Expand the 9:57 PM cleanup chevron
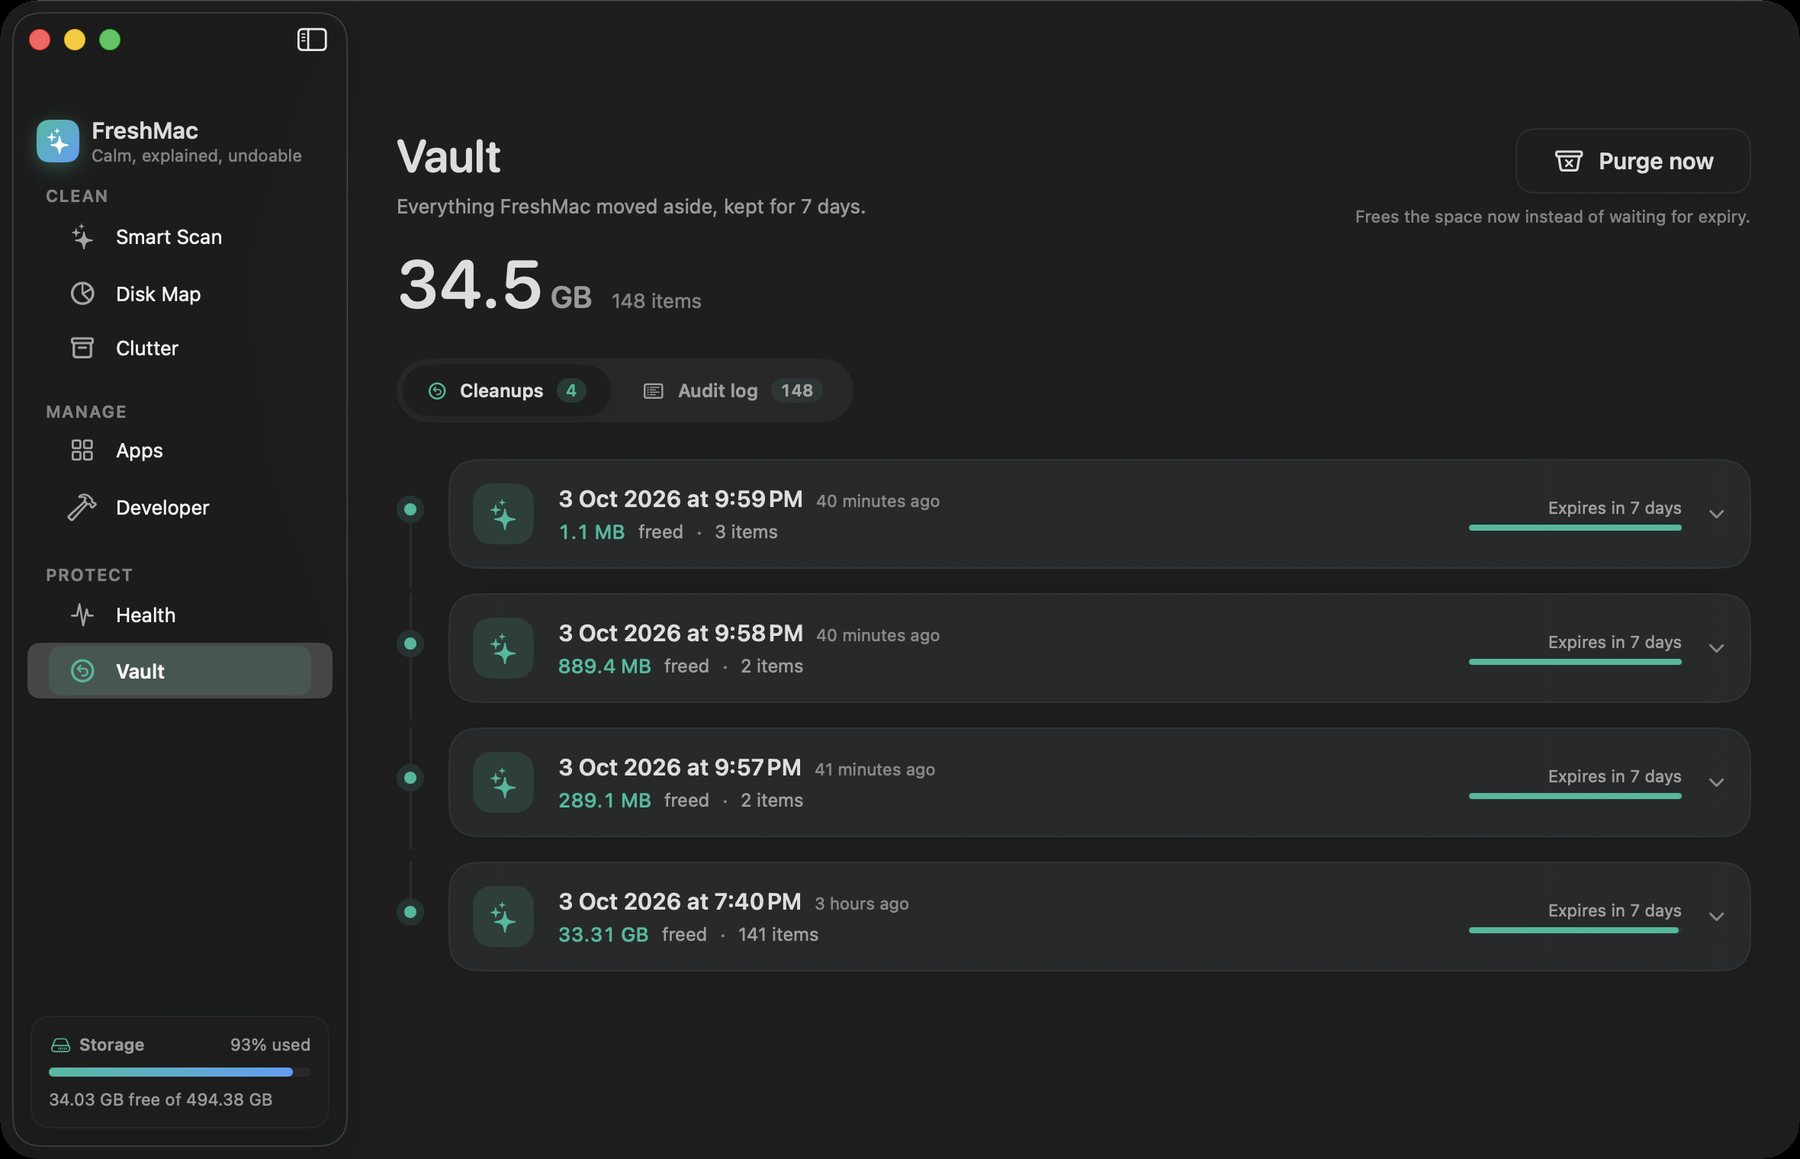Image resolution: width=1800 pixels, height=1159 pixels. point(1716,782)
